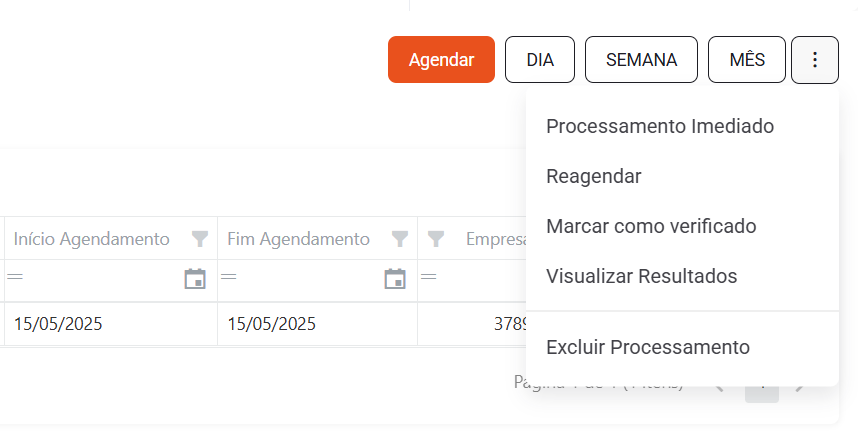Open filter funnel beside Empresa column header

436,239
